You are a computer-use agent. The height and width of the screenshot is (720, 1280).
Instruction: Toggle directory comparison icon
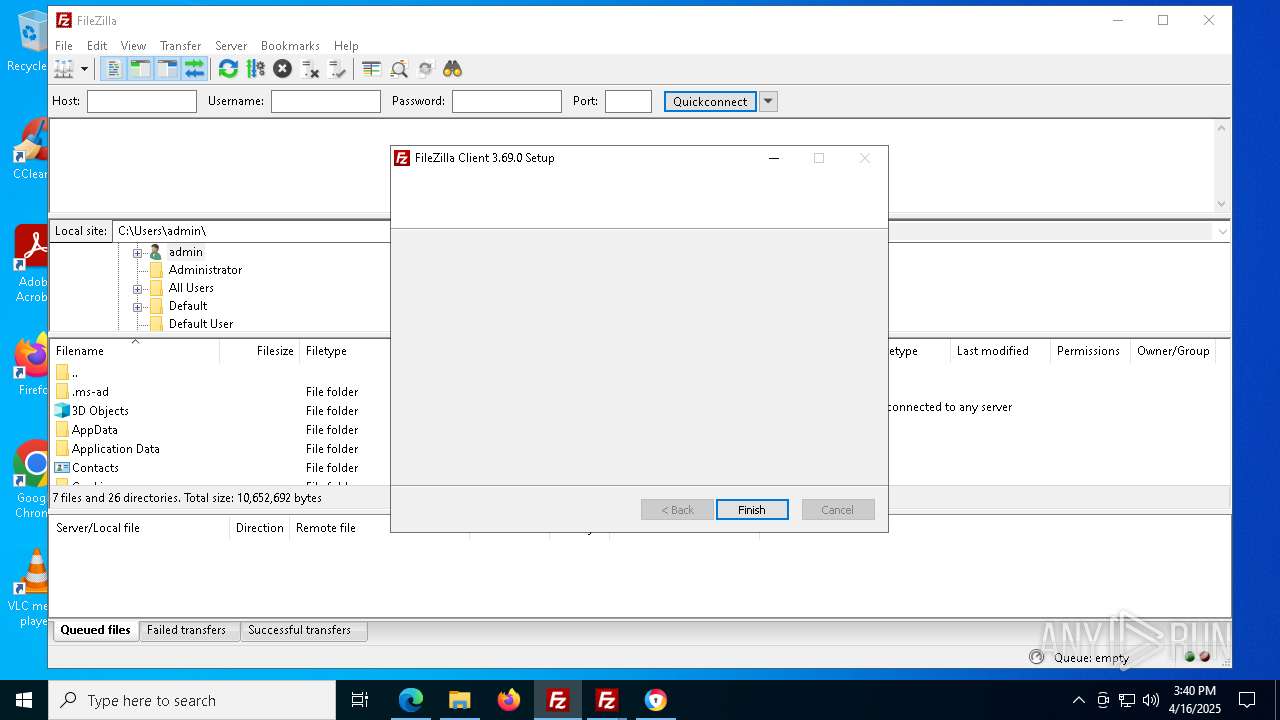click(399, 69)
